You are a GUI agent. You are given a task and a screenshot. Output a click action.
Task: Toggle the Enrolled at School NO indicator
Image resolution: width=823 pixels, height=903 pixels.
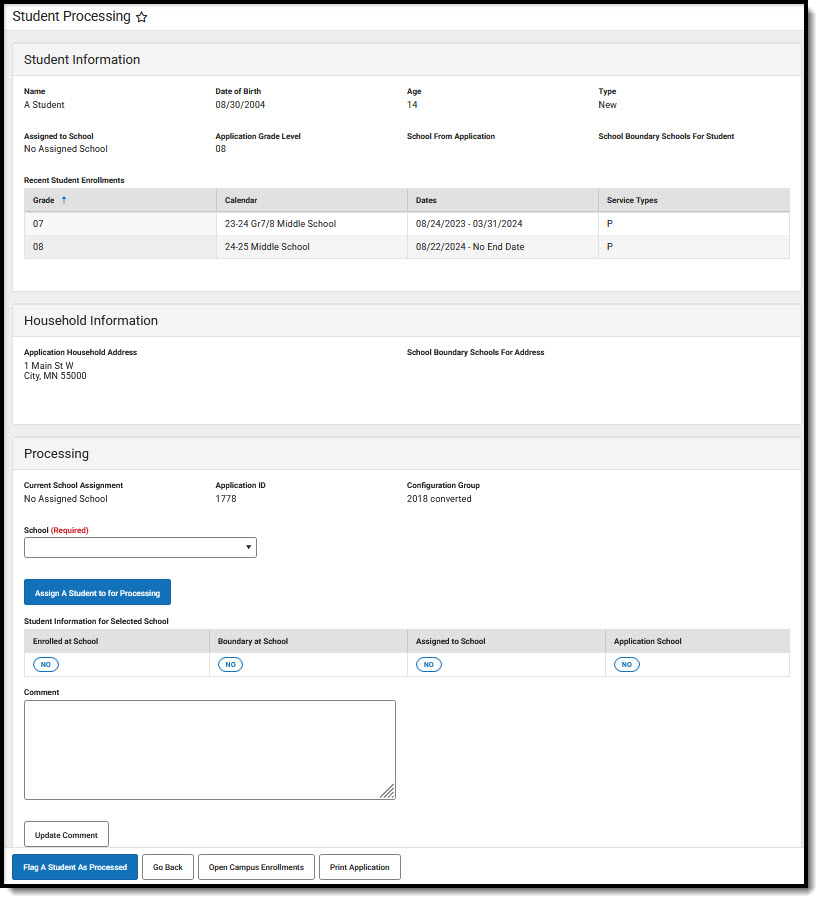click(45, 664)
